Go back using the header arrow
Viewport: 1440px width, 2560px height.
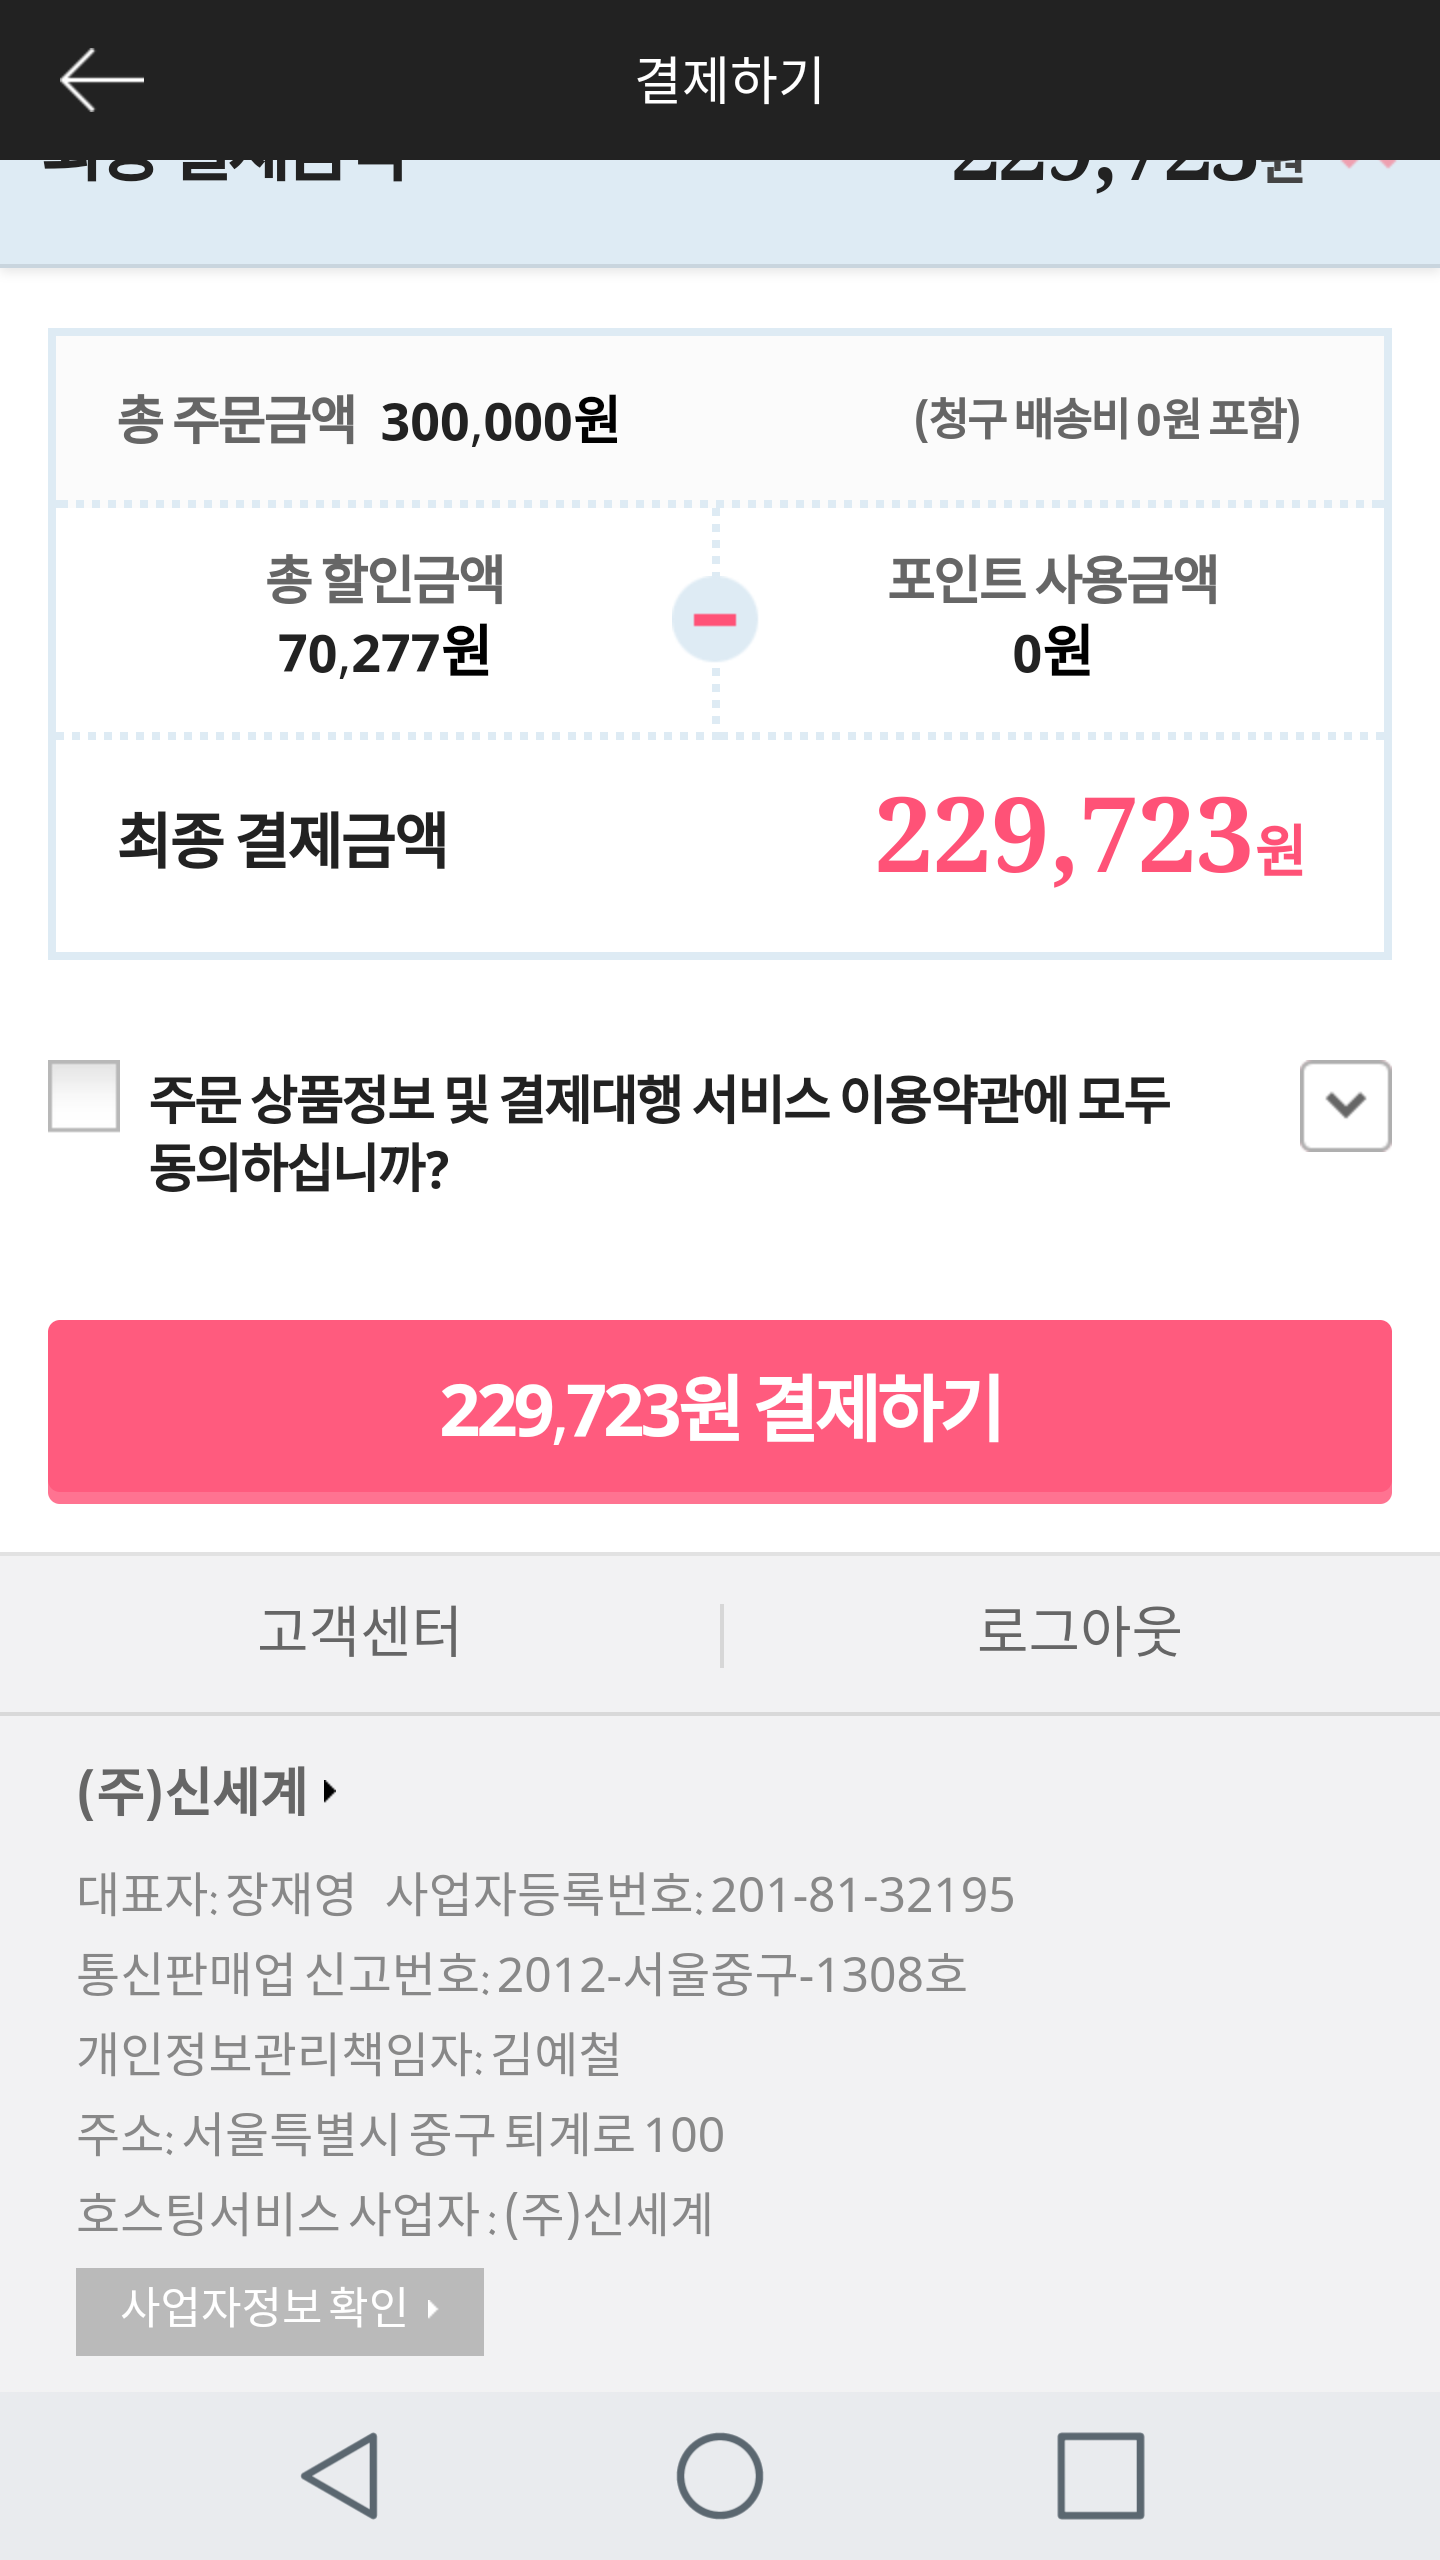[x=102, y=80]
